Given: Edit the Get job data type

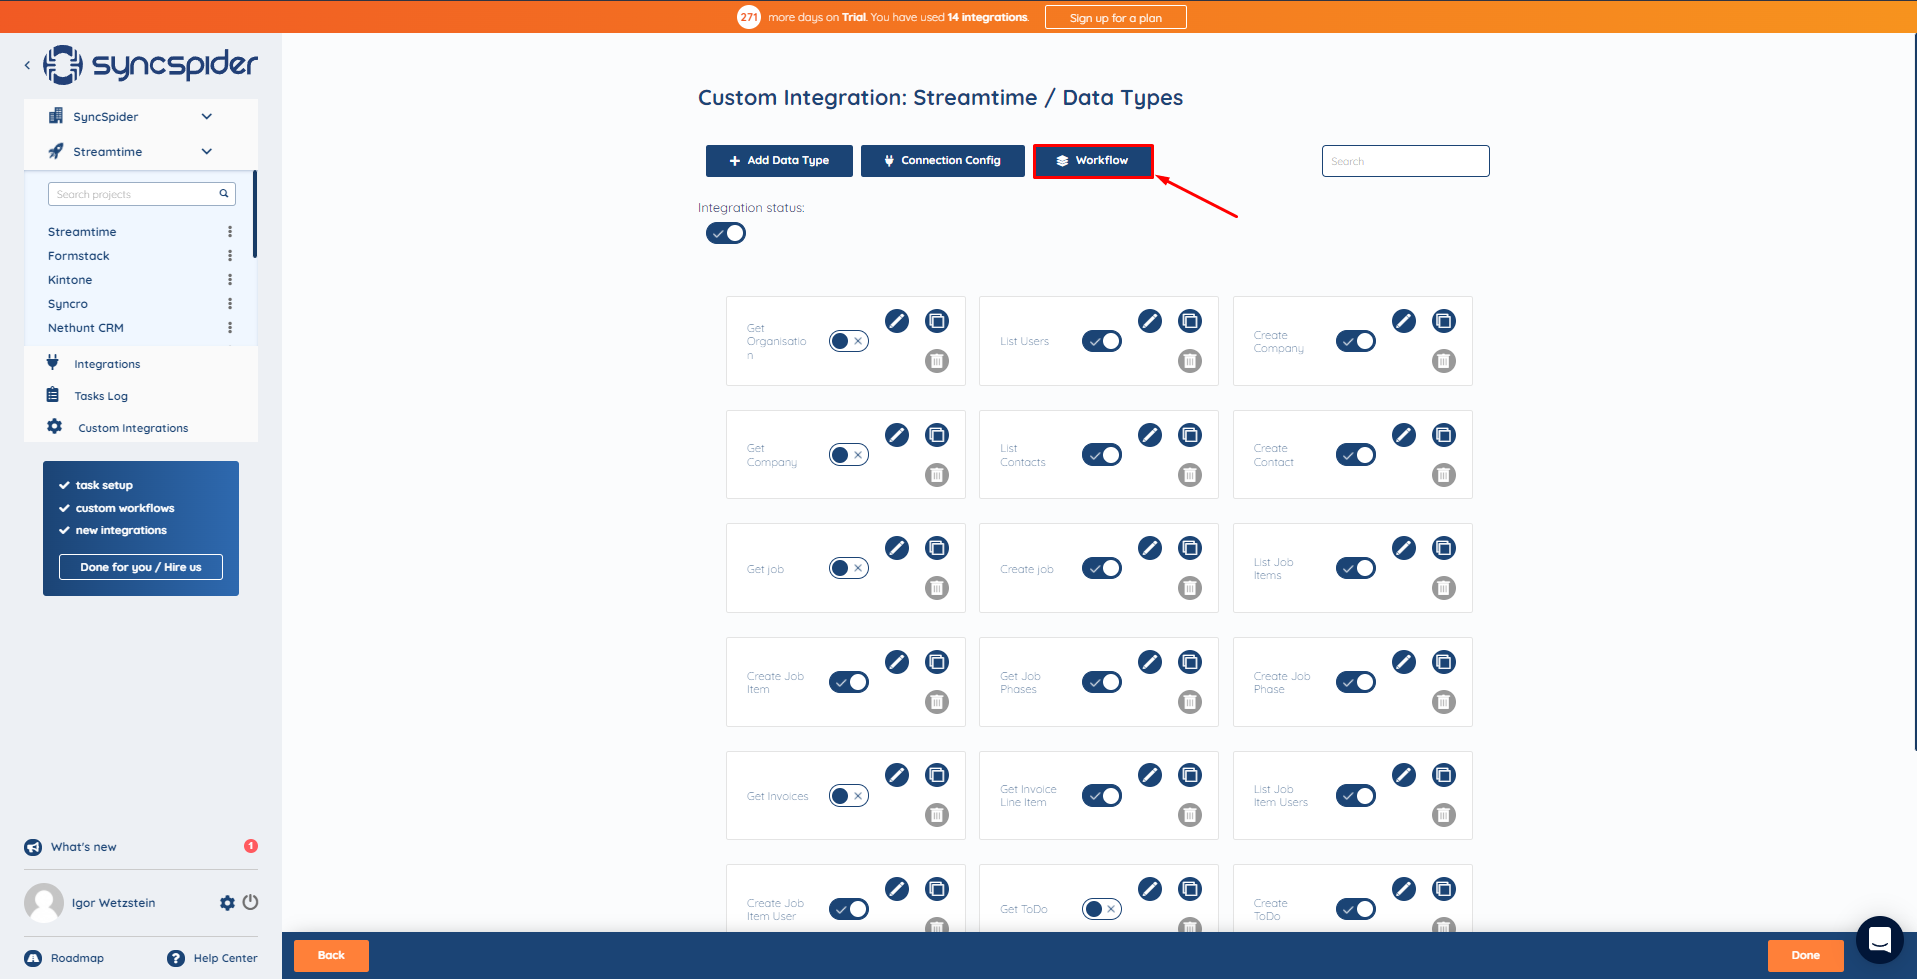Looking at the screenshot, I should [x=897, y=548].
